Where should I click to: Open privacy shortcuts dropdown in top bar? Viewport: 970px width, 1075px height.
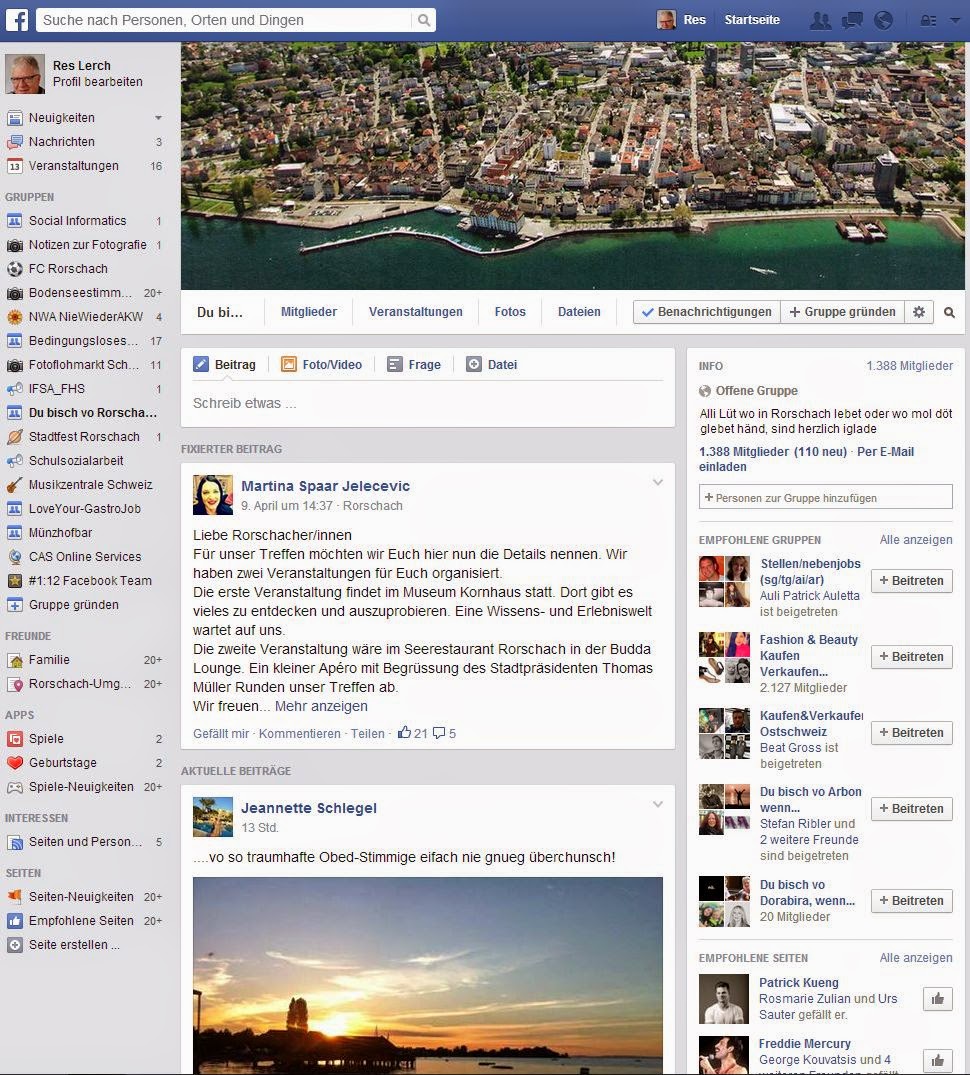pos(931,20)
